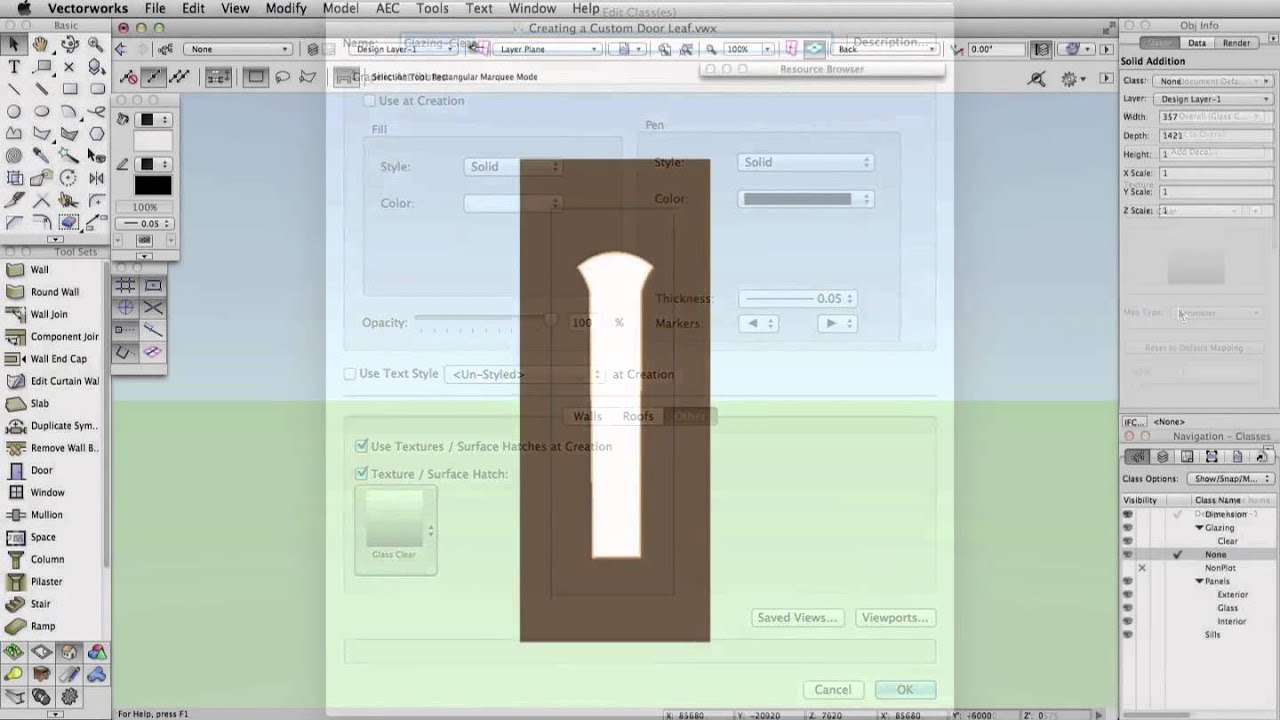Cancel the Edit Class dialog
1280x720 pixels.
tap(833, 690)
